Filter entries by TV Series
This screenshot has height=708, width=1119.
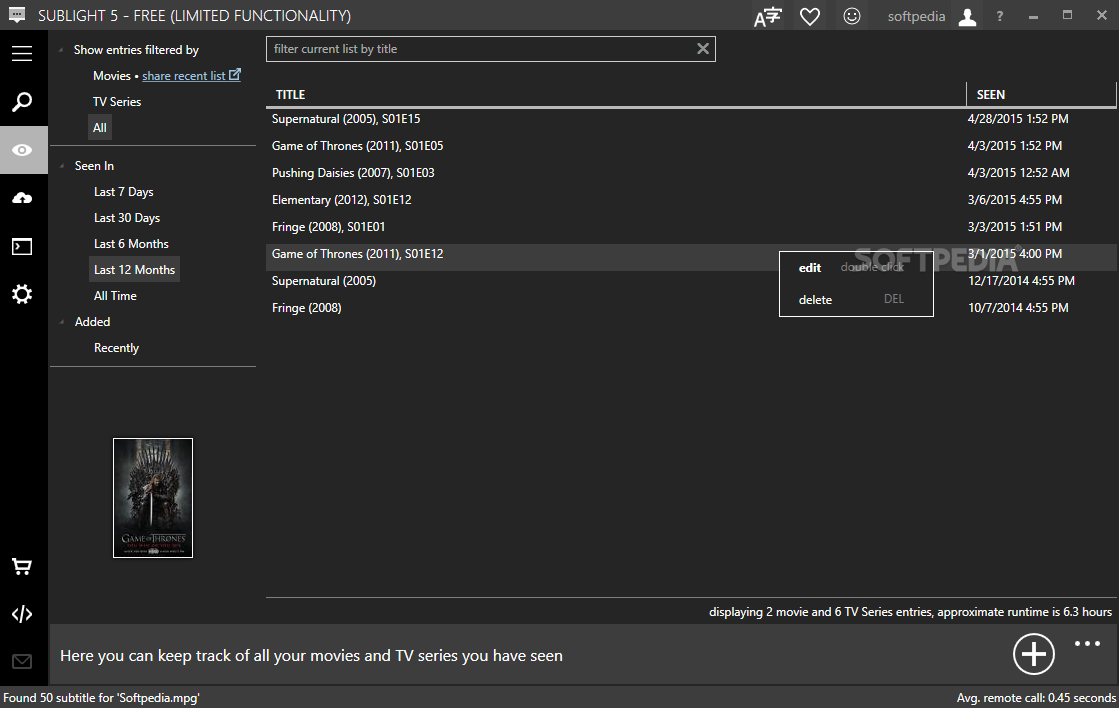point(117,101)
